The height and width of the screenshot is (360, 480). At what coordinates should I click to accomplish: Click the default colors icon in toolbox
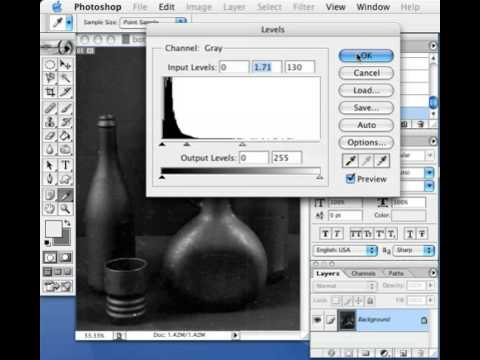(x=48, y=243)
